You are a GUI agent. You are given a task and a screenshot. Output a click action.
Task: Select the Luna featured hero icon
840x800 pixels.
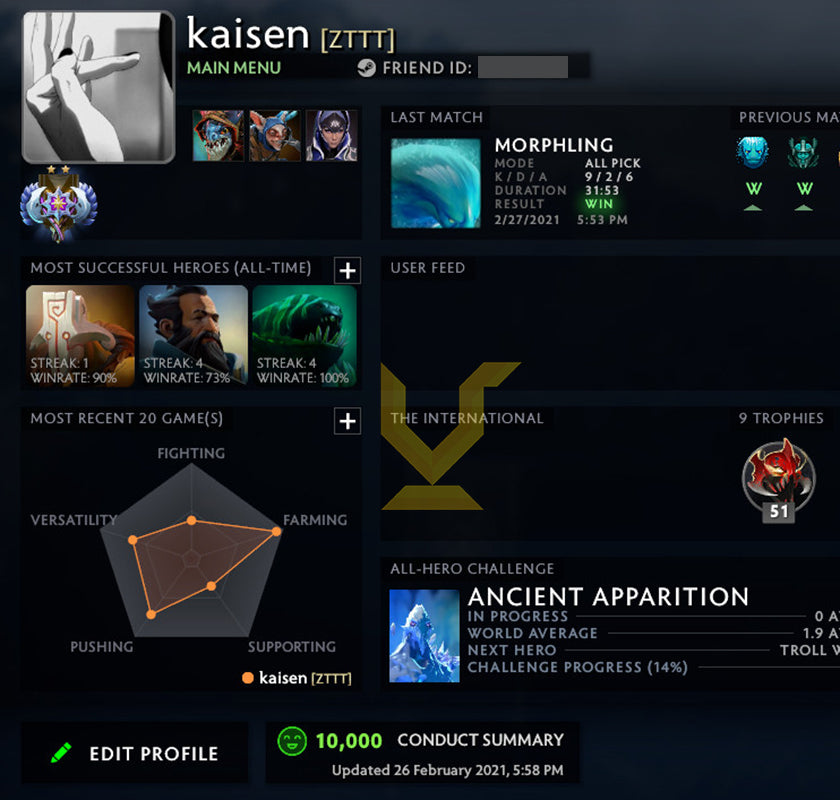point(332,136)
